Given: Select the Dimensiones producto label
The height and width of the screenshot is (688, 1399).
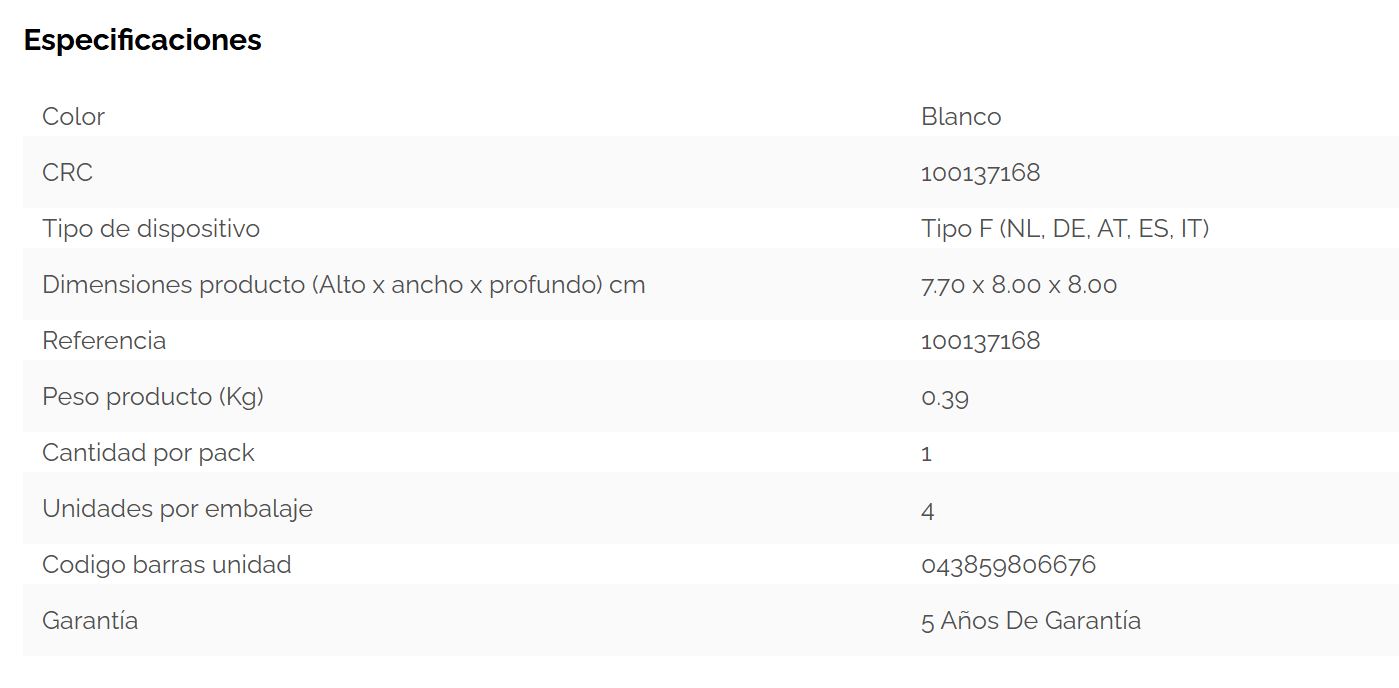Looking at the screenshot, I should coord(344,285).
